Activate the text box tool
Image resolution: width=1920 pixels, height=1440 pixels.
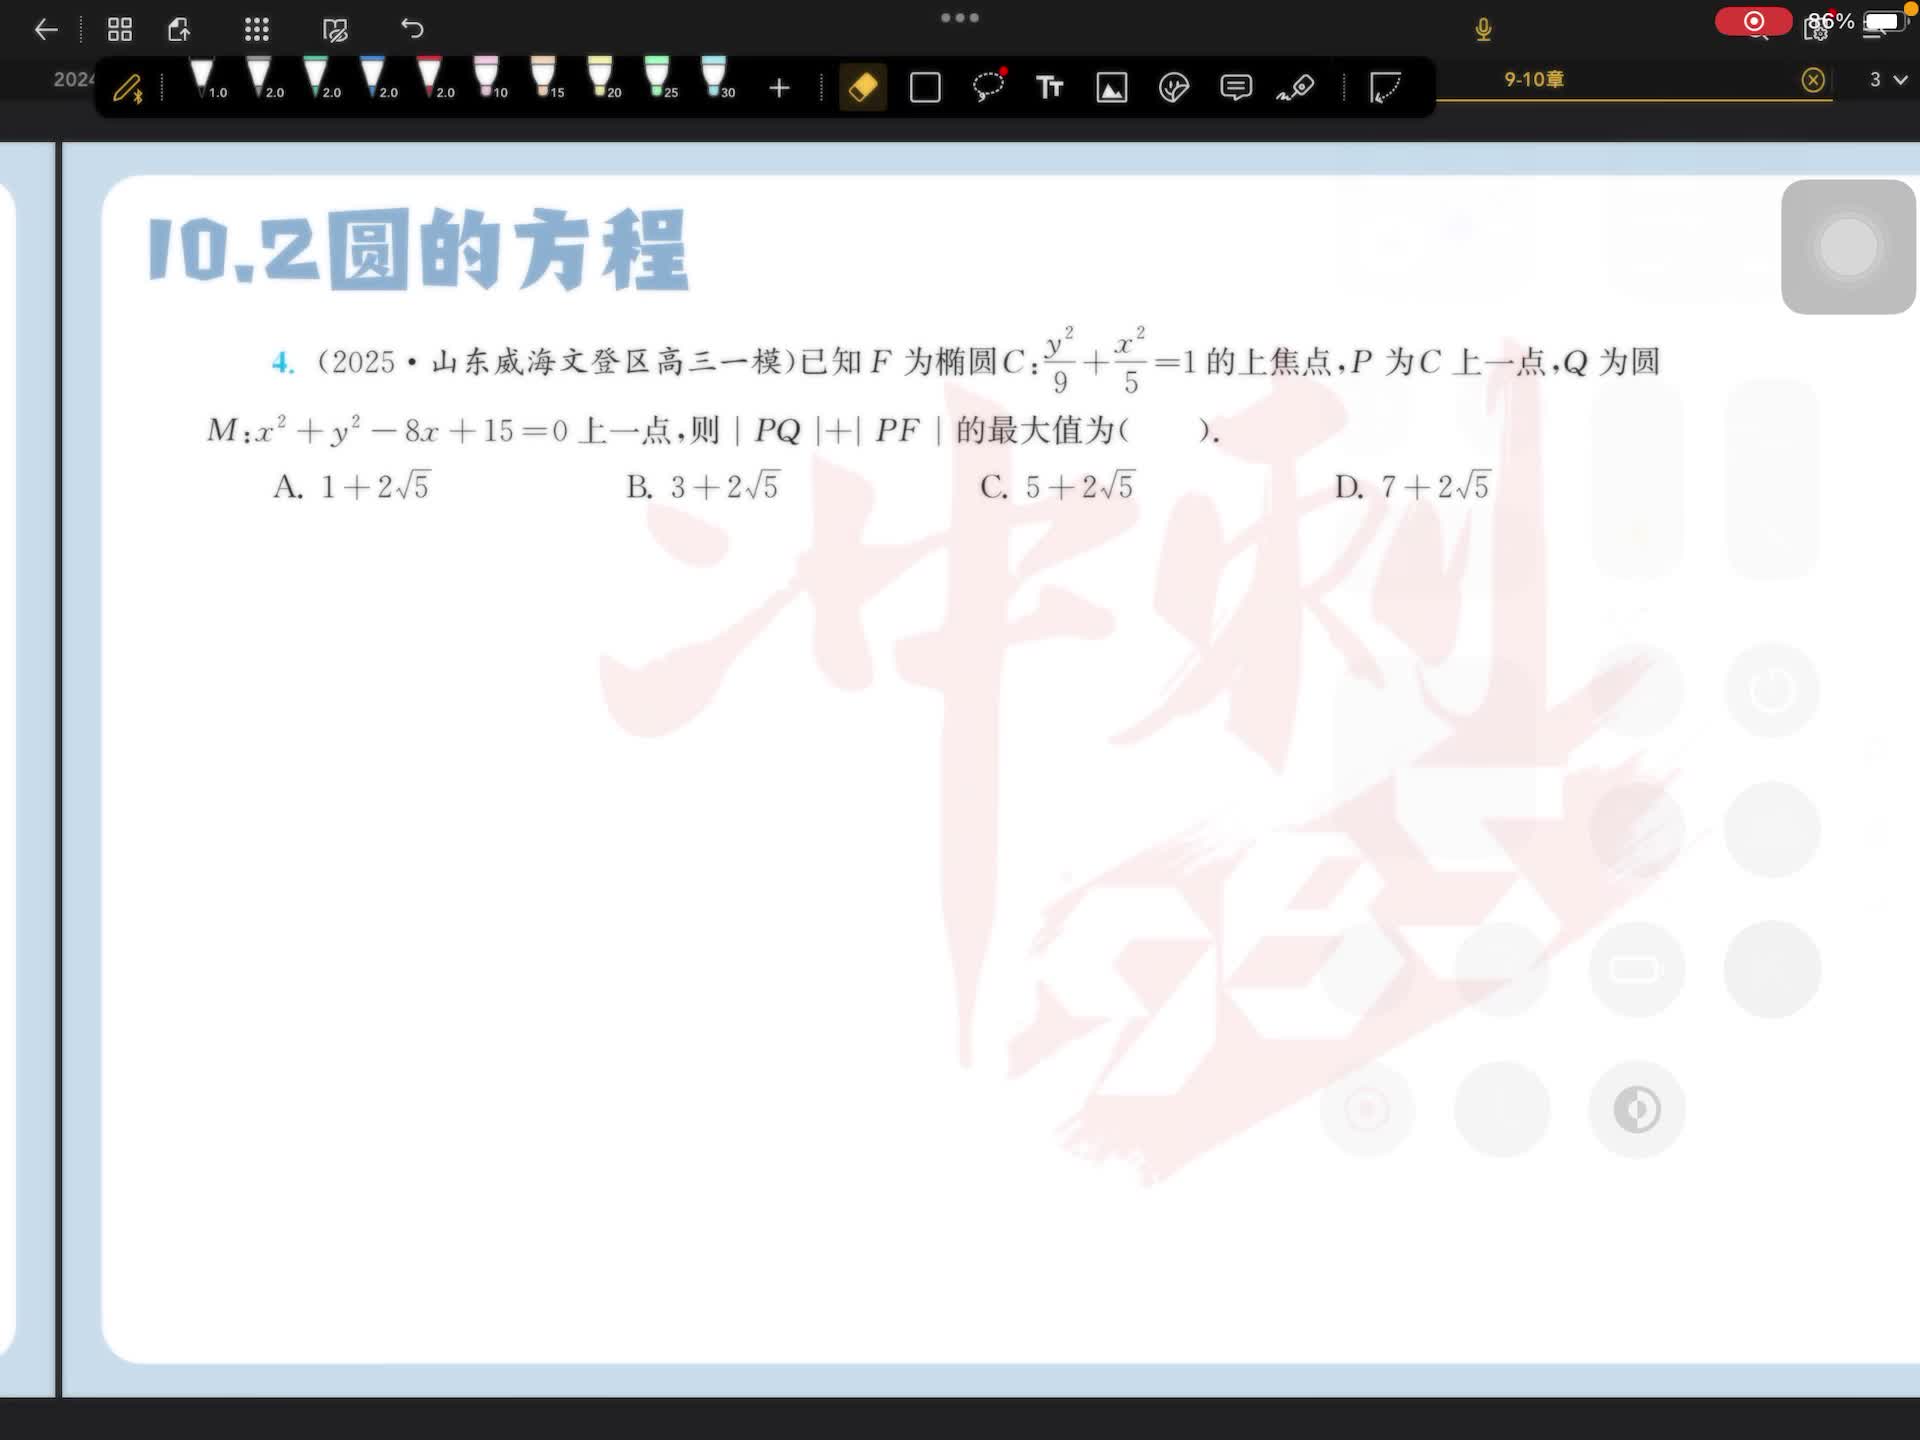click(x=1049, y=88)
